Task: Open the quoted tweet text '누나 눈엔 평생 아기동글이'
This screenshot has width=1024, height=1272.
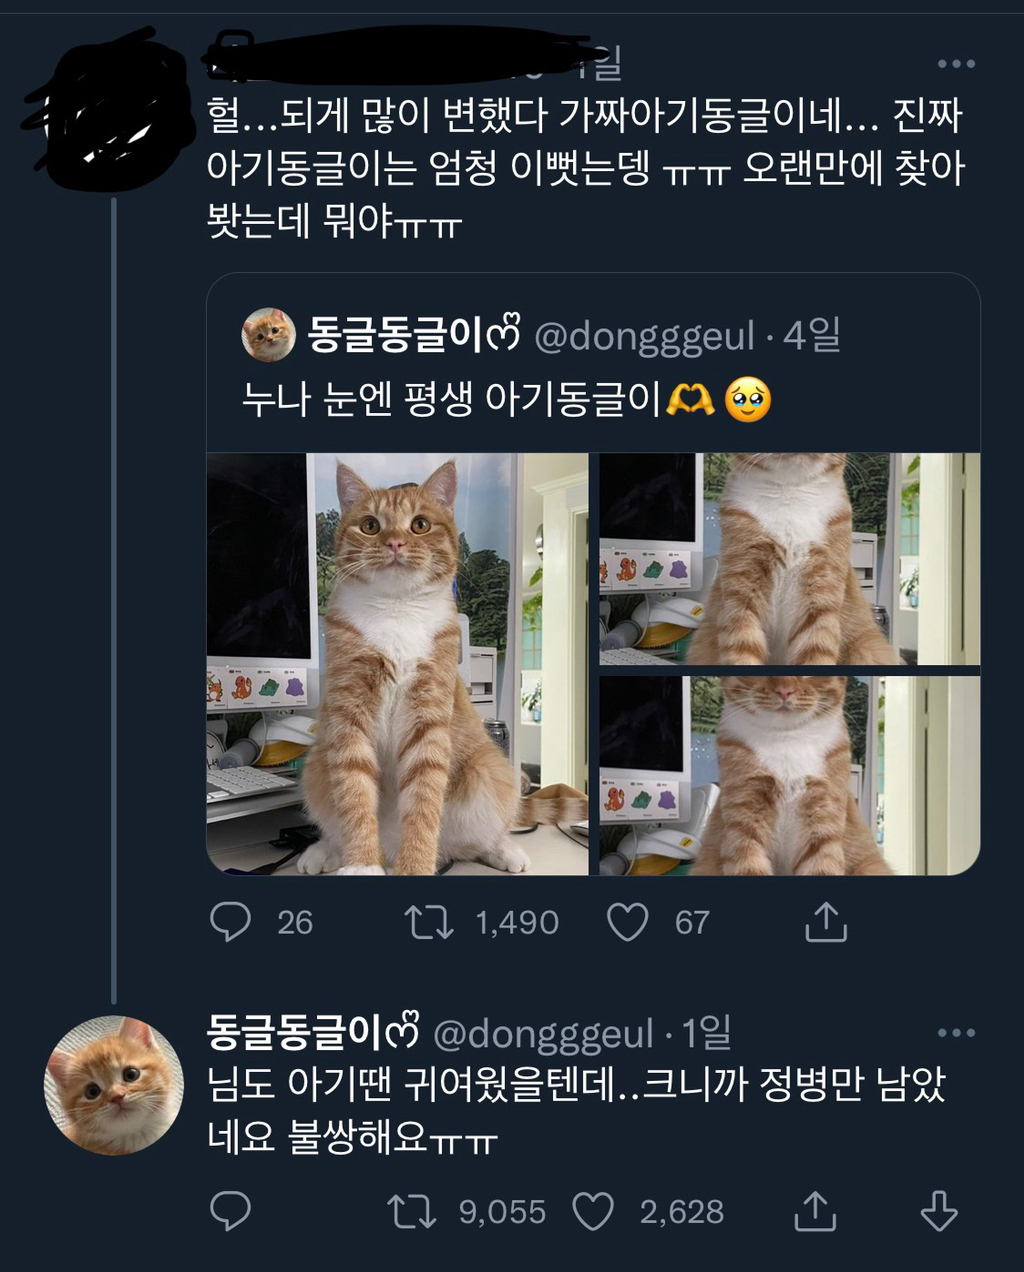Action: [452, 400]
